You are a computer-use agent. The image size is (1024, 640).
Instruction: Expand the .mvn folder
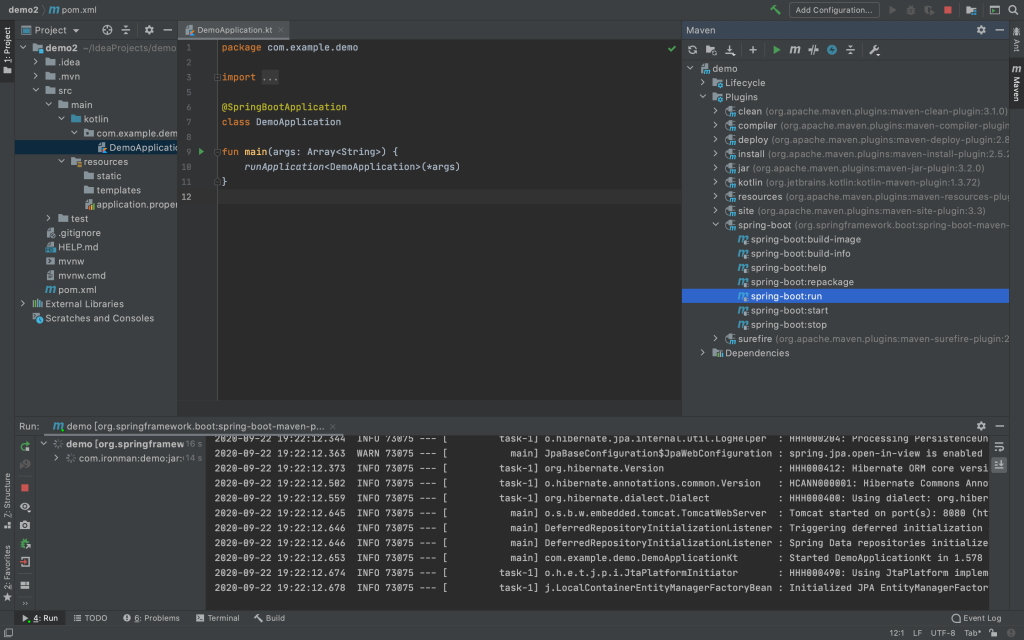pyautogui.click(x=36, y=76)
